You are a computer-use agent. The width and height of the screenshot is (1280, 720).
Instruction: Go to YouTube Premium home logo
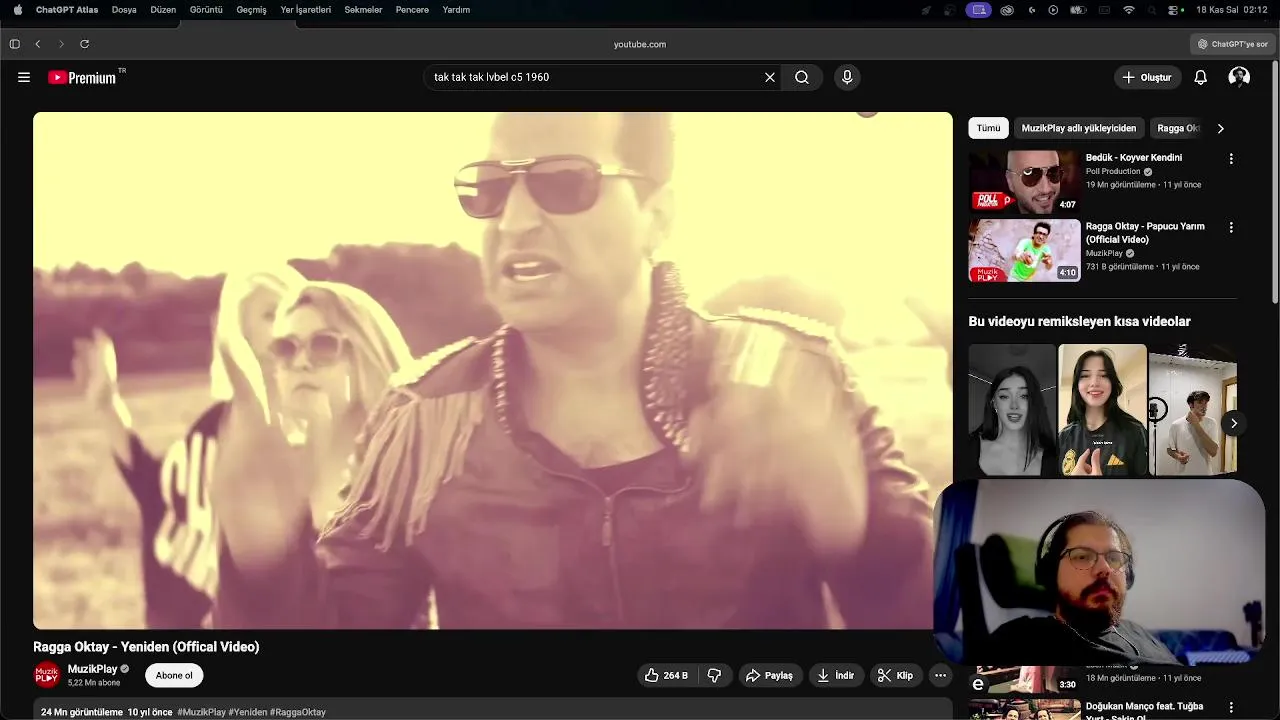[x=82, y=77]
